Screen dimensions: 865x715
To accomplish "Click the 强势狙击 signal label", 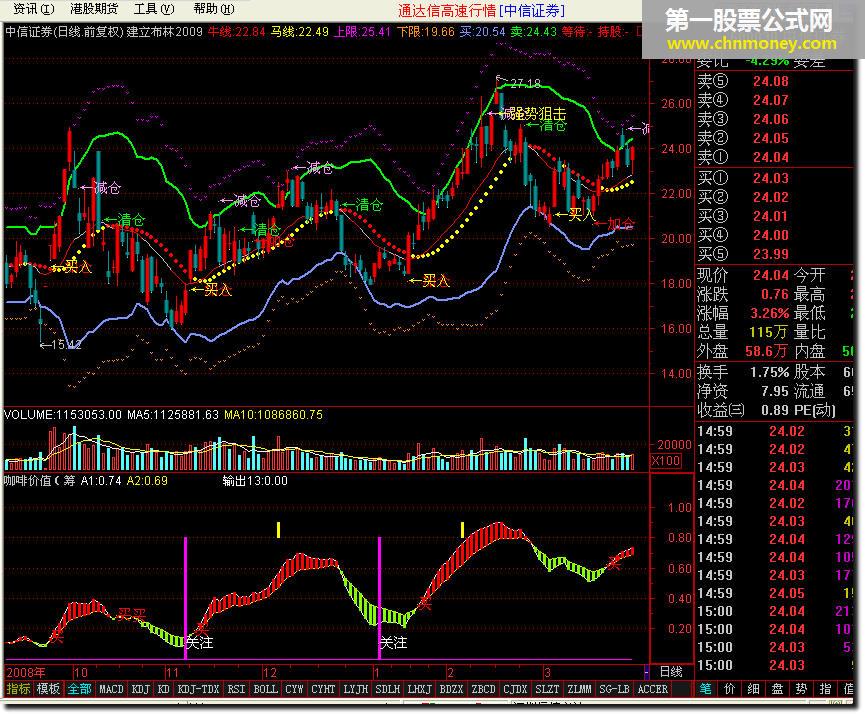I will pyautogui.click(x=537, y=114).
